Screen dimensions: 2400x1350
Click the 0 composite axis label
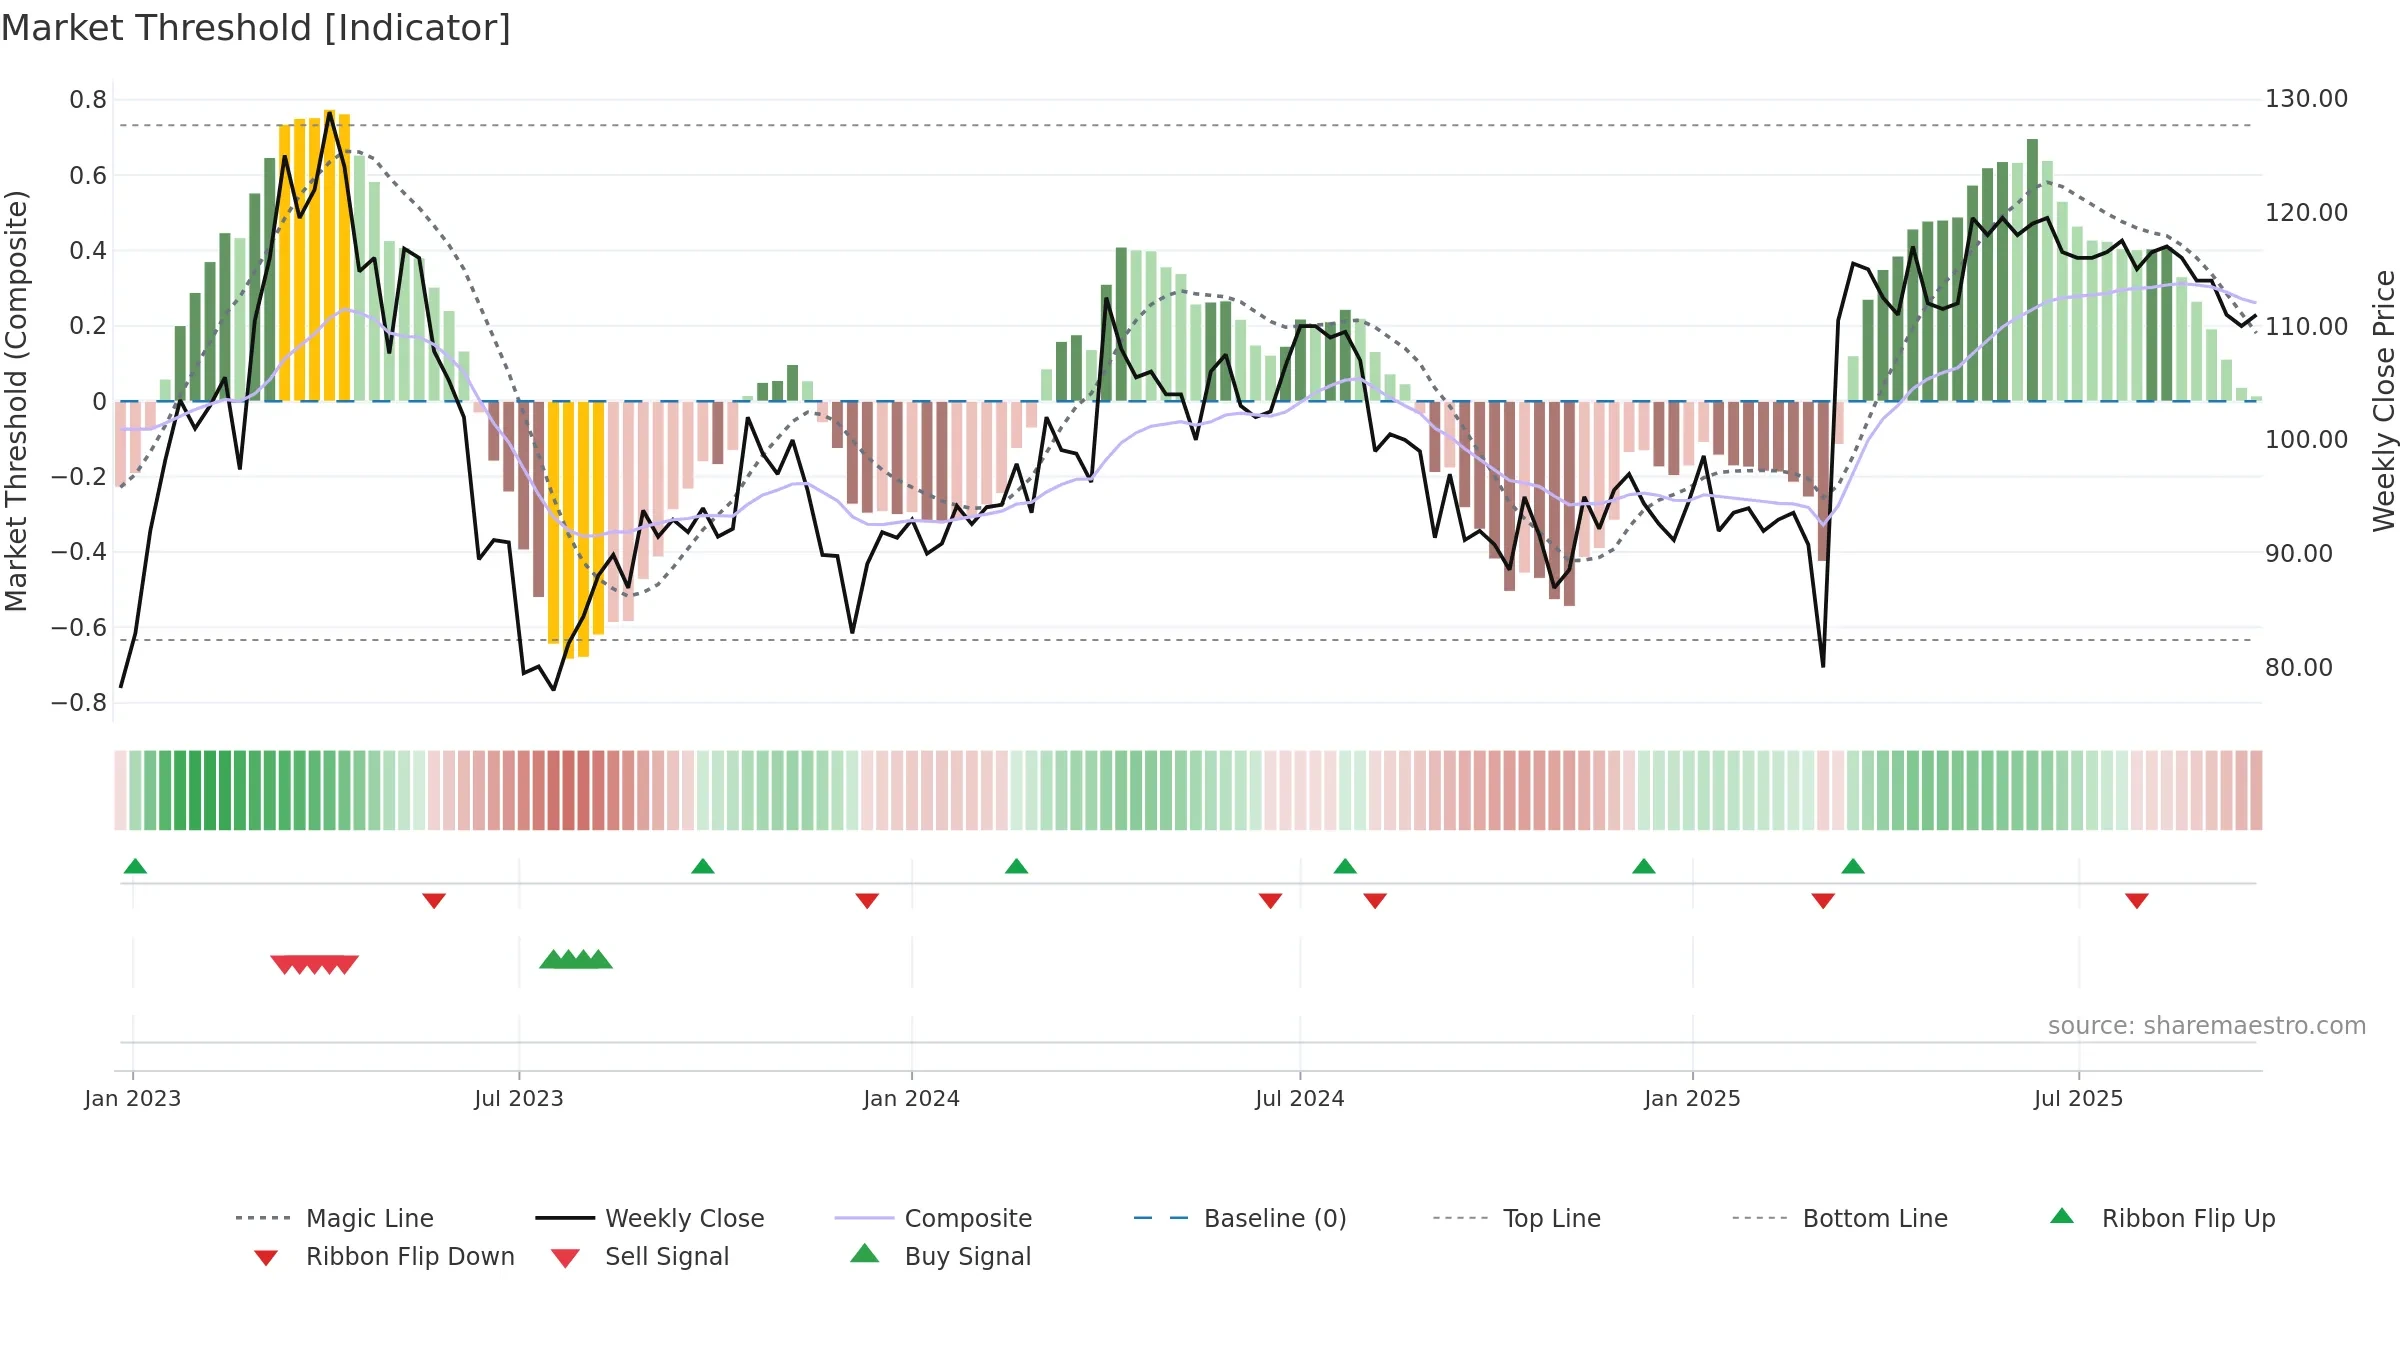tap(99, 402)
